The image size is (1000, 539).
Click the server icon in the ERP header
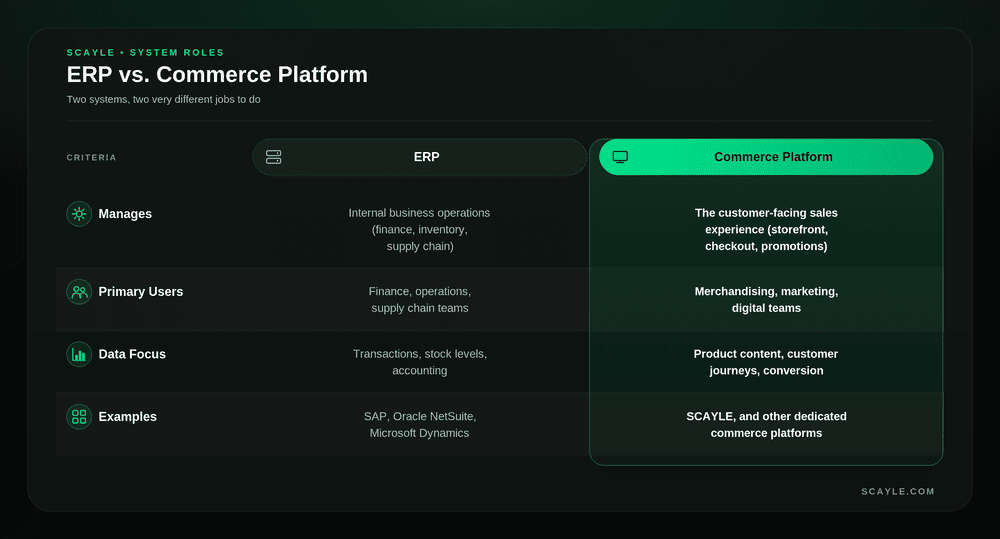(x=274, y=157)
